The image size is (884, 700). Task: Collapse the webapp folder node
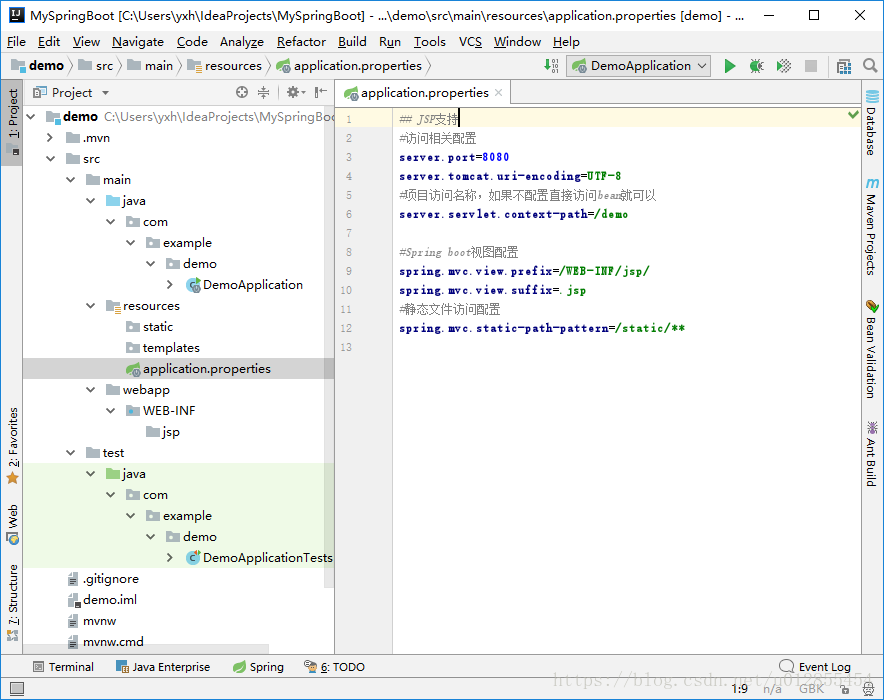click(90, 389)
